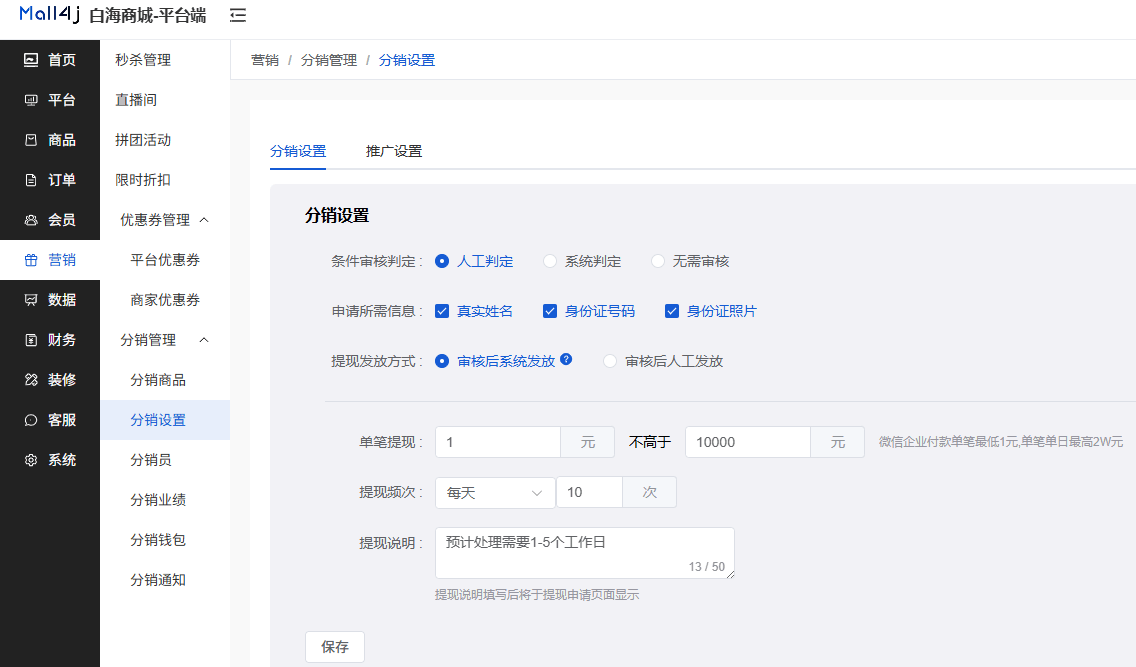Open 直播间 menu item

tap(164, 100)
